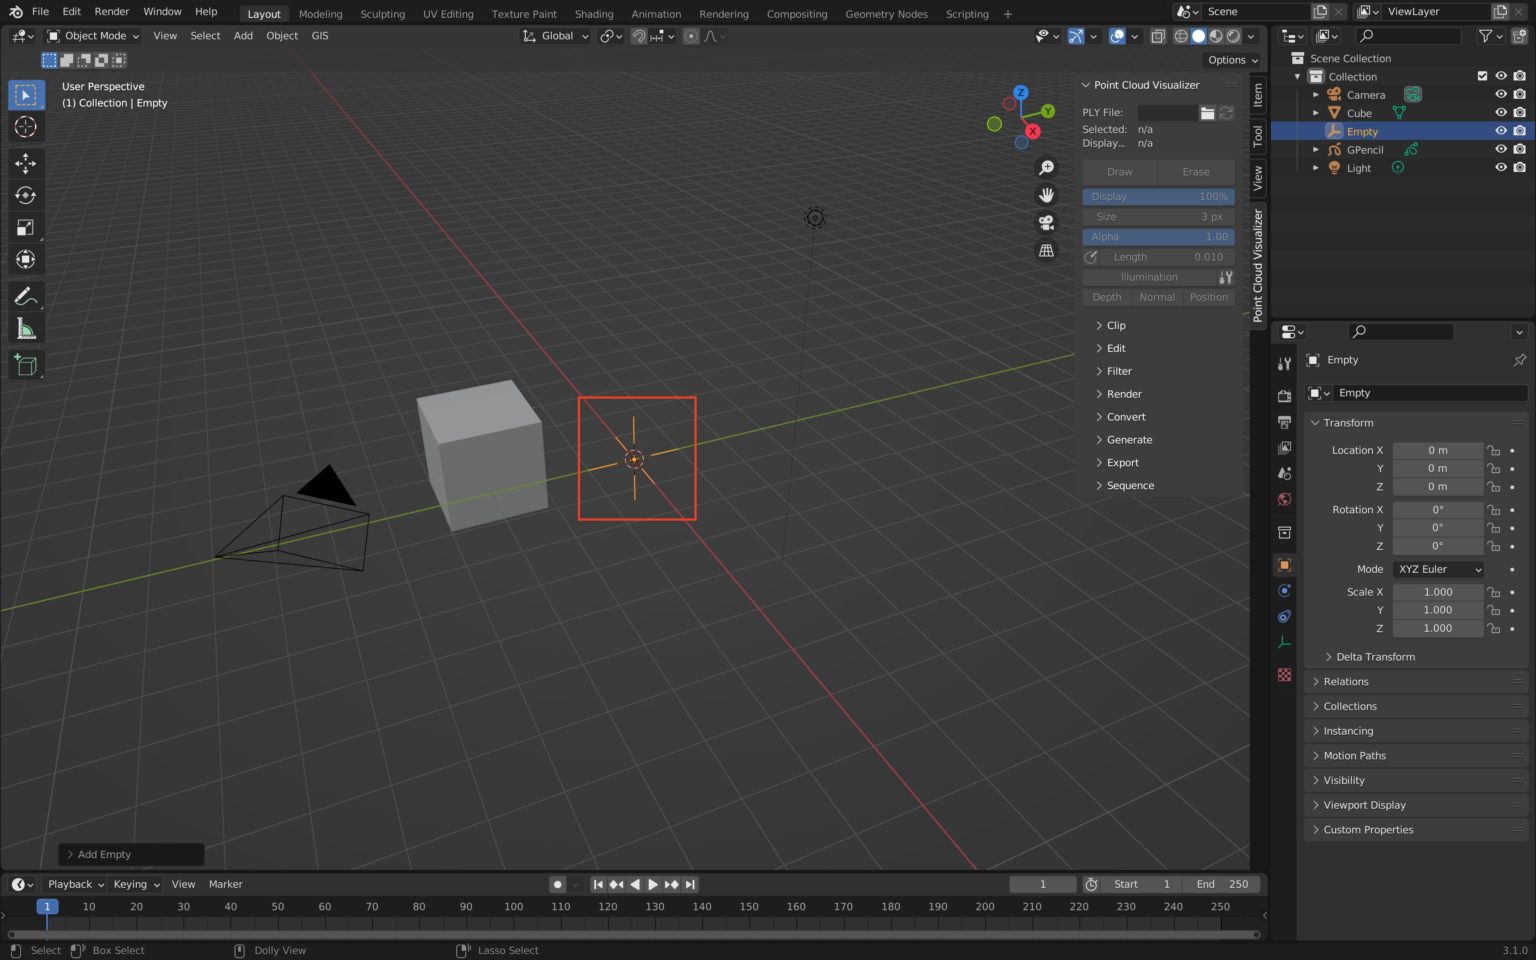Enable wireframe viewport shading mode
The height and width of the screenshot is (960, 1536).
pyautogui.click(x=1181, y=36)
